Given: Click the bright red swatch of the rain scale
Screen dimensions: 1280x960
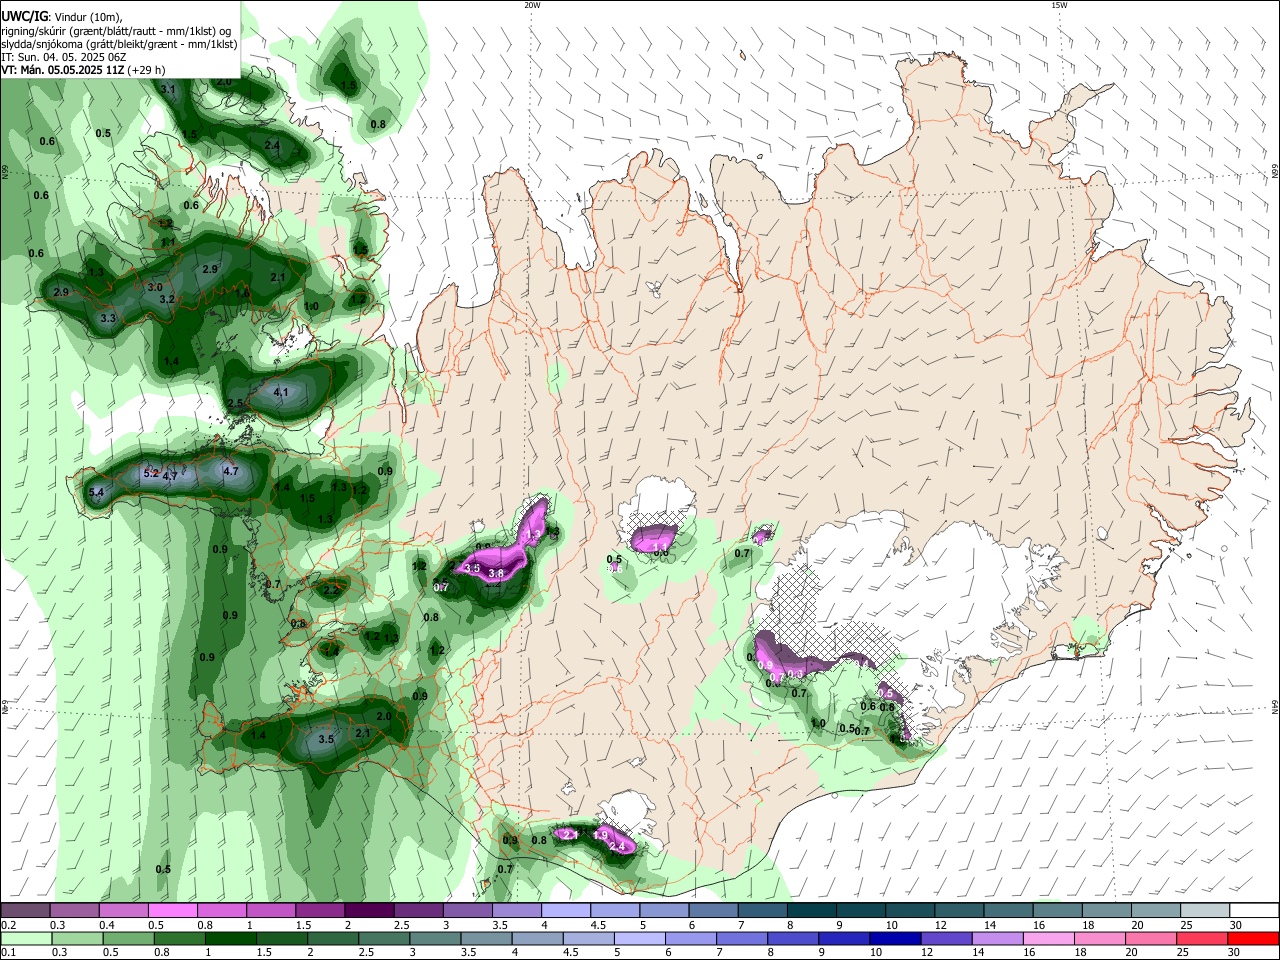Looking at the screenshot, I should [x=1254, y=938].
